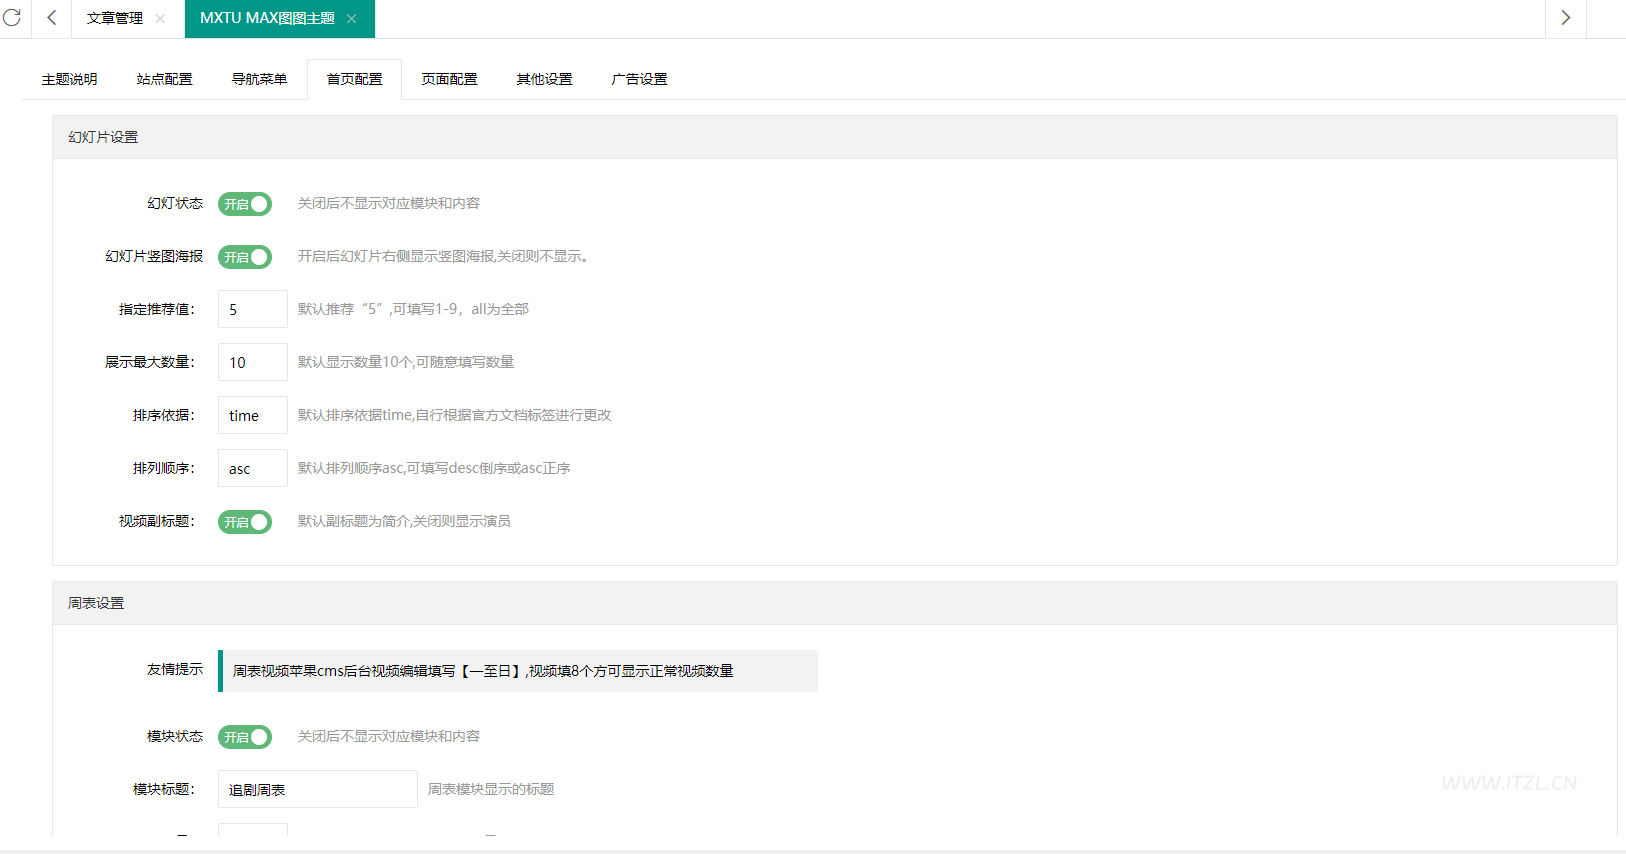The height and width of the screenshot is (854, 1626).
Task: Click the 模块标题 label
Action: tap(164, 789)
